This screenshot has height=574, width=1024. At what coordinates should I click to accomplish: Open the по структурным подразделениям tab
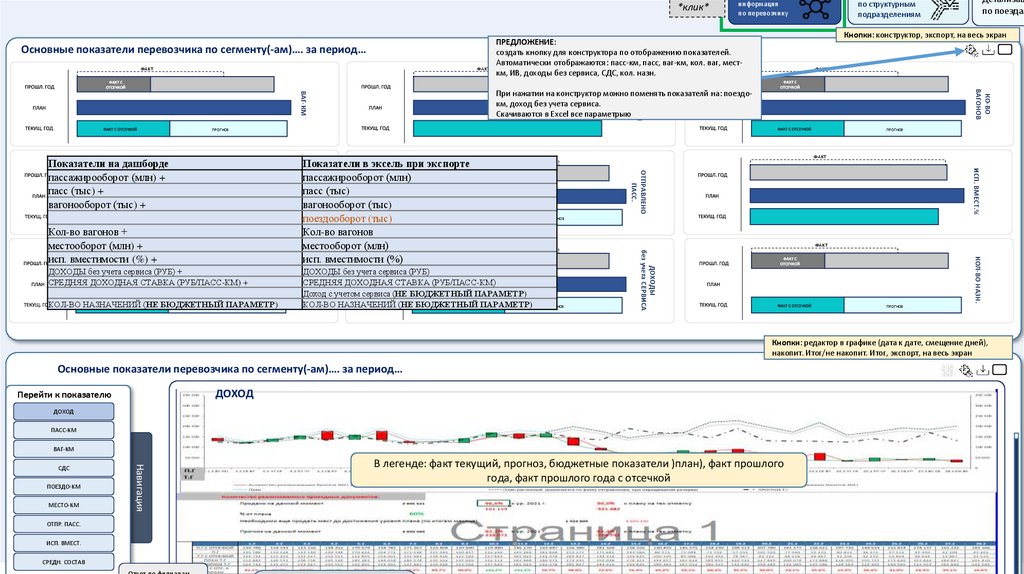click(909, 10)
